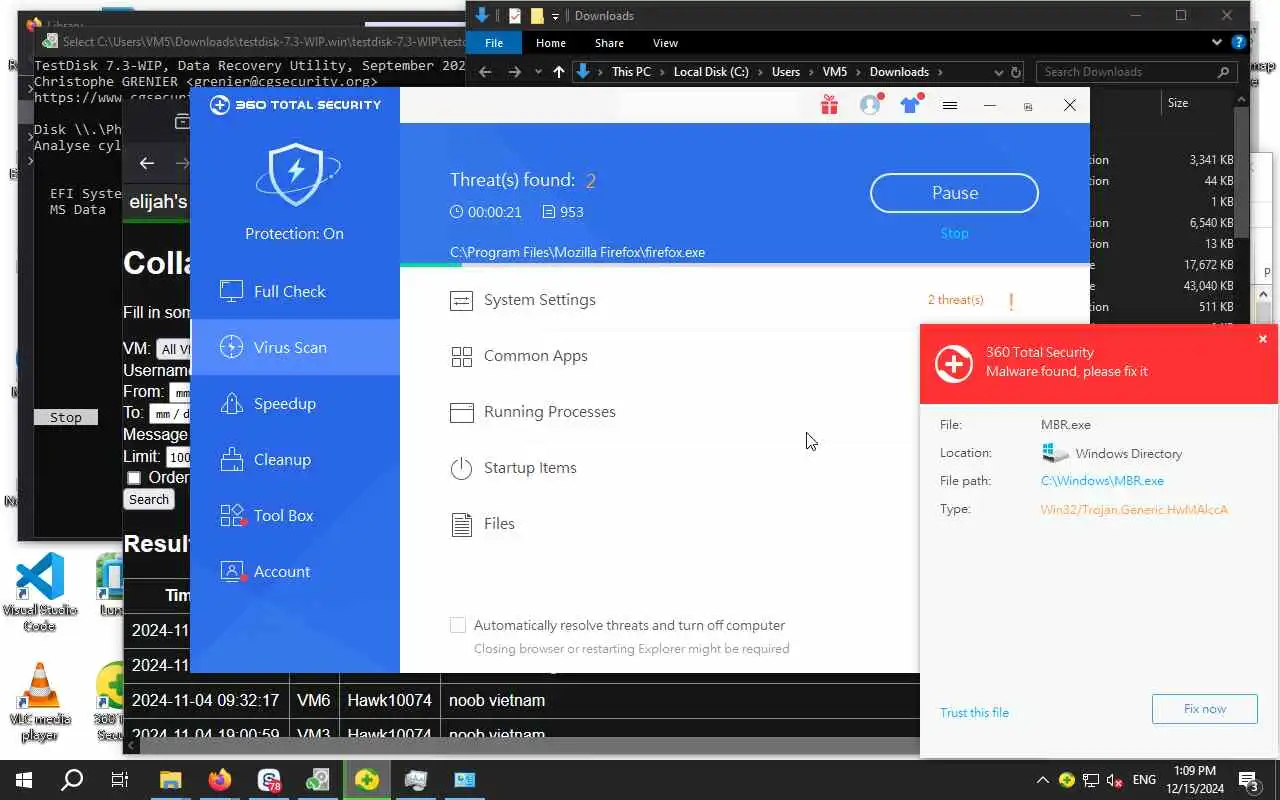Click the C:\Windows\MBR.exe file path link
1280x800 pixels.
(x=1102, y=481)
